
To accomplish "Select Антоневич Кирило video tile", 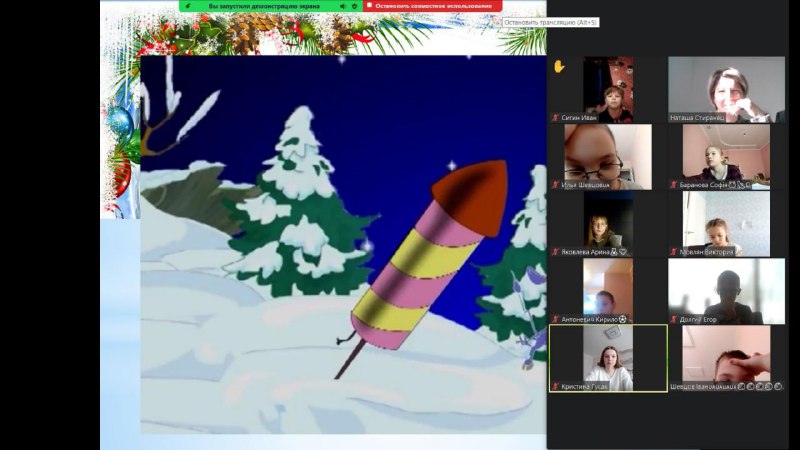I will click(607, 288).
